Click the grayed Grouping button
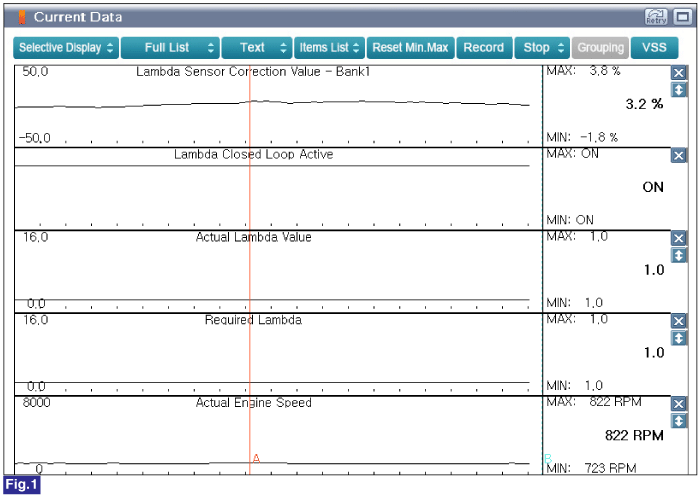This screenshot has height=497, width=700. click(600, 48)
